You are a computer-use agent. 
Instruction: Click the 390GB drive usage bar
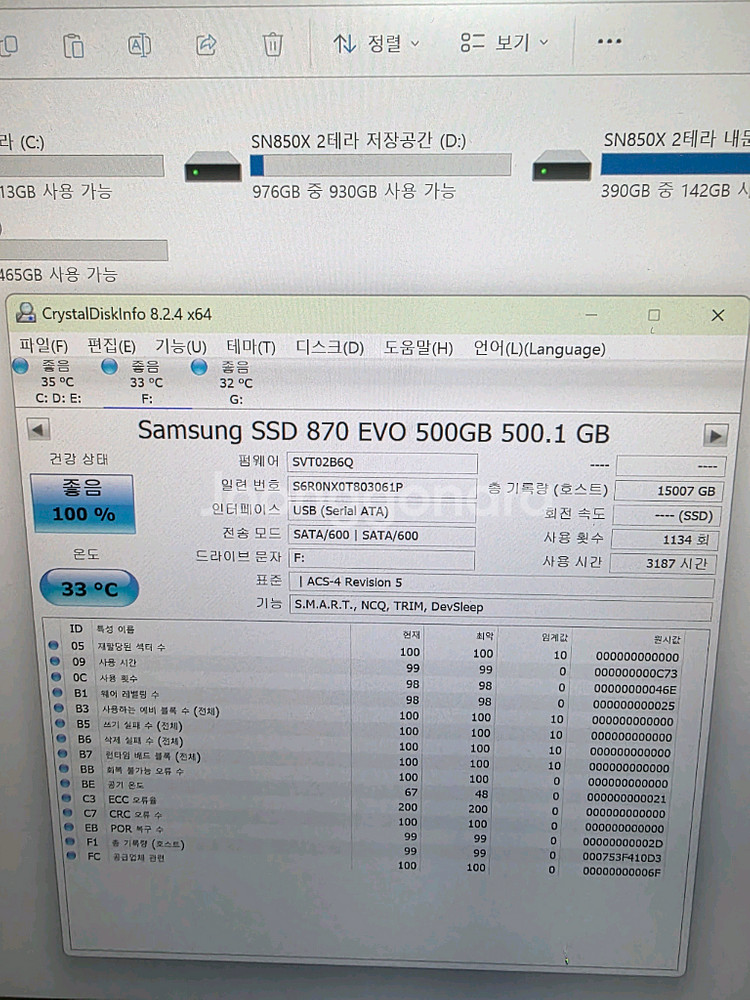[x=675, y=164]
